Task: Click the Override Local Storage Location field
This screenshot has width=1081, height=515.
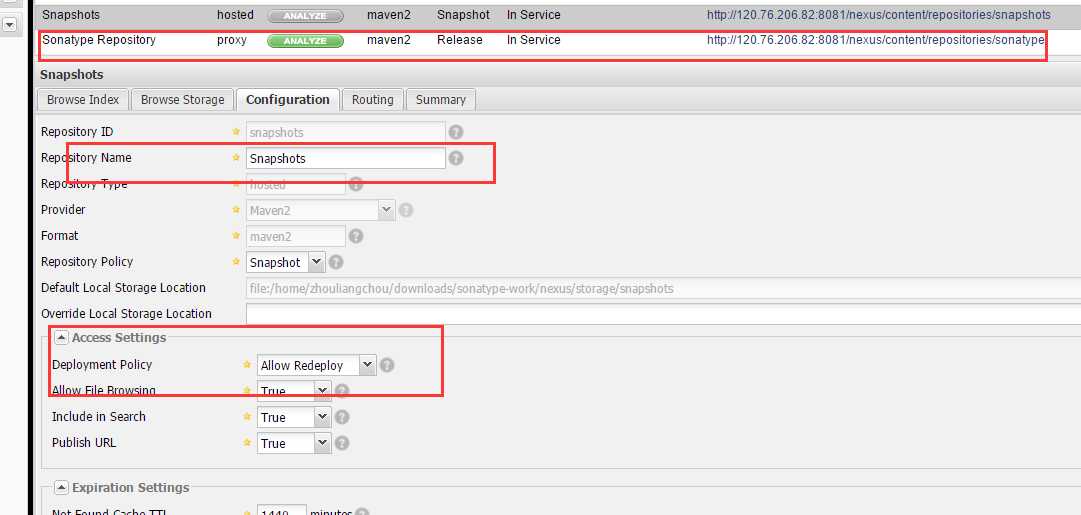Action: pos(663,314)
